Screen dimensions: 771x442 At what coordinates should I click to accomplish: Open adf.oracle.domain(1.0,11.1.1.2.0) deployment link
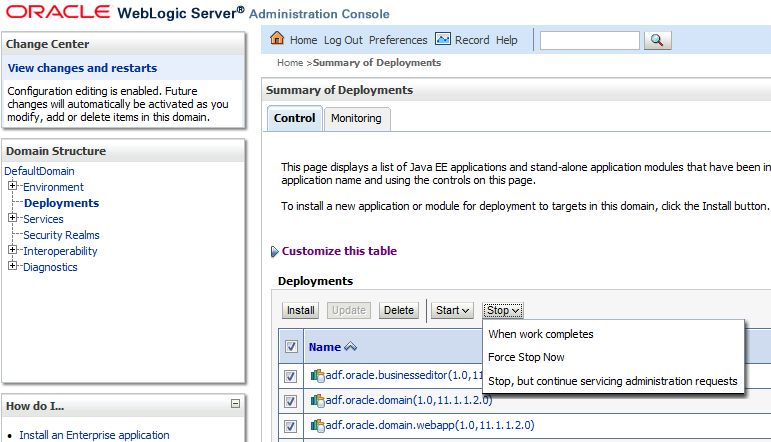409,400
